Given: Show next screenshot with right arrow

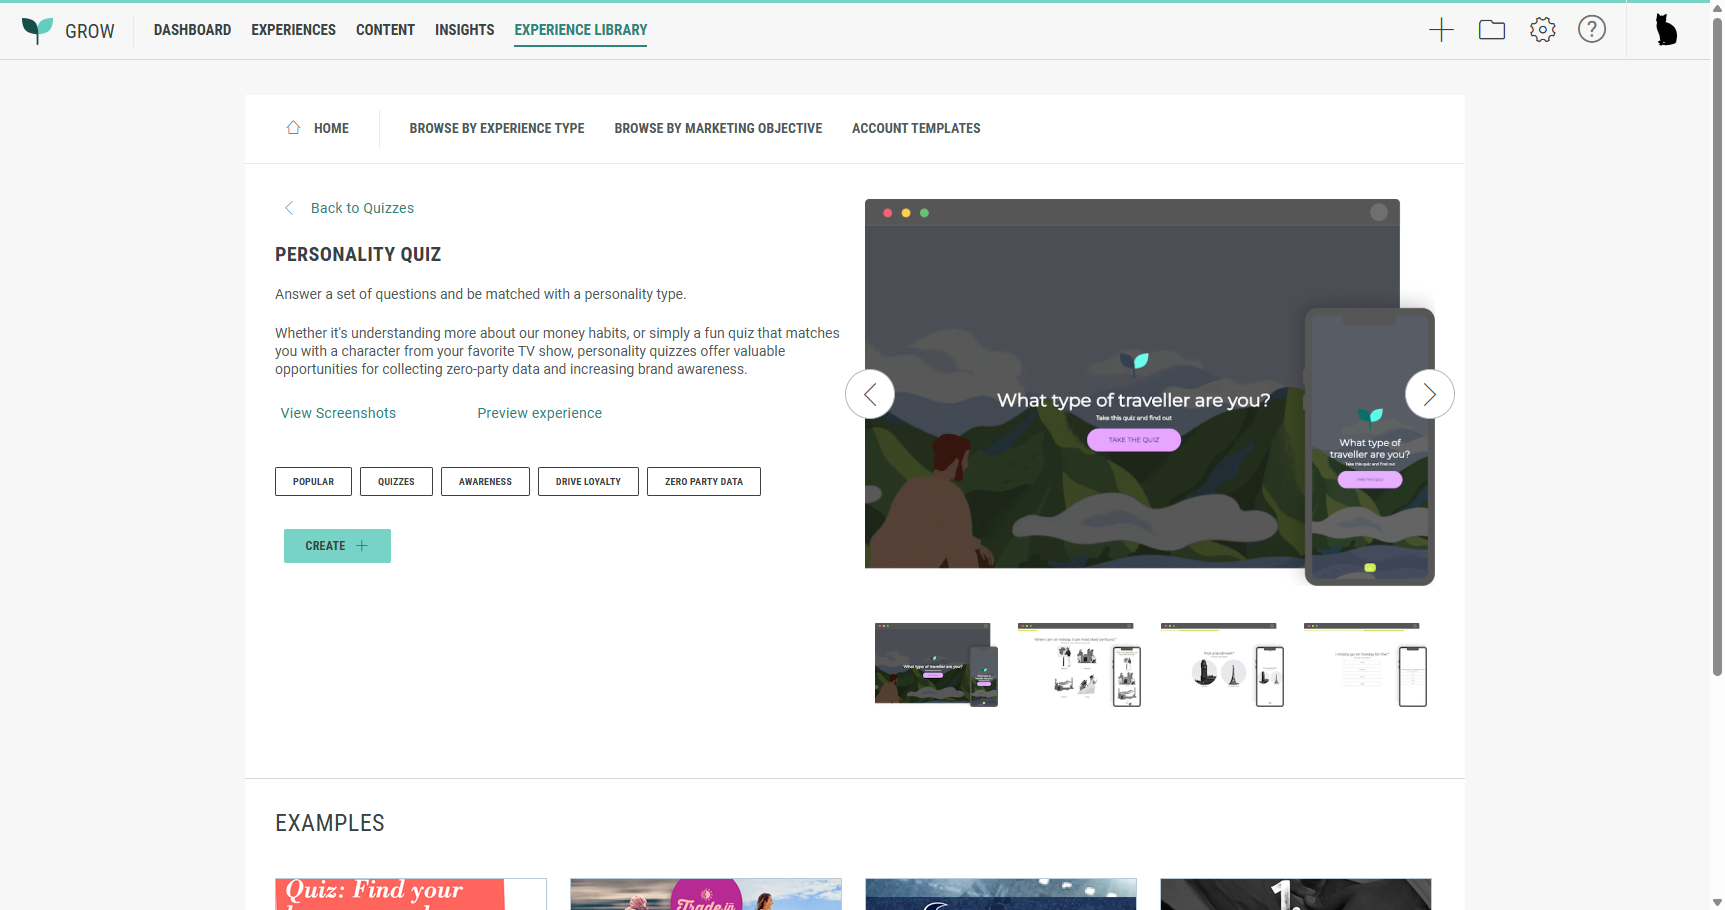Looking at the screenshot, I should [1429, 394].
